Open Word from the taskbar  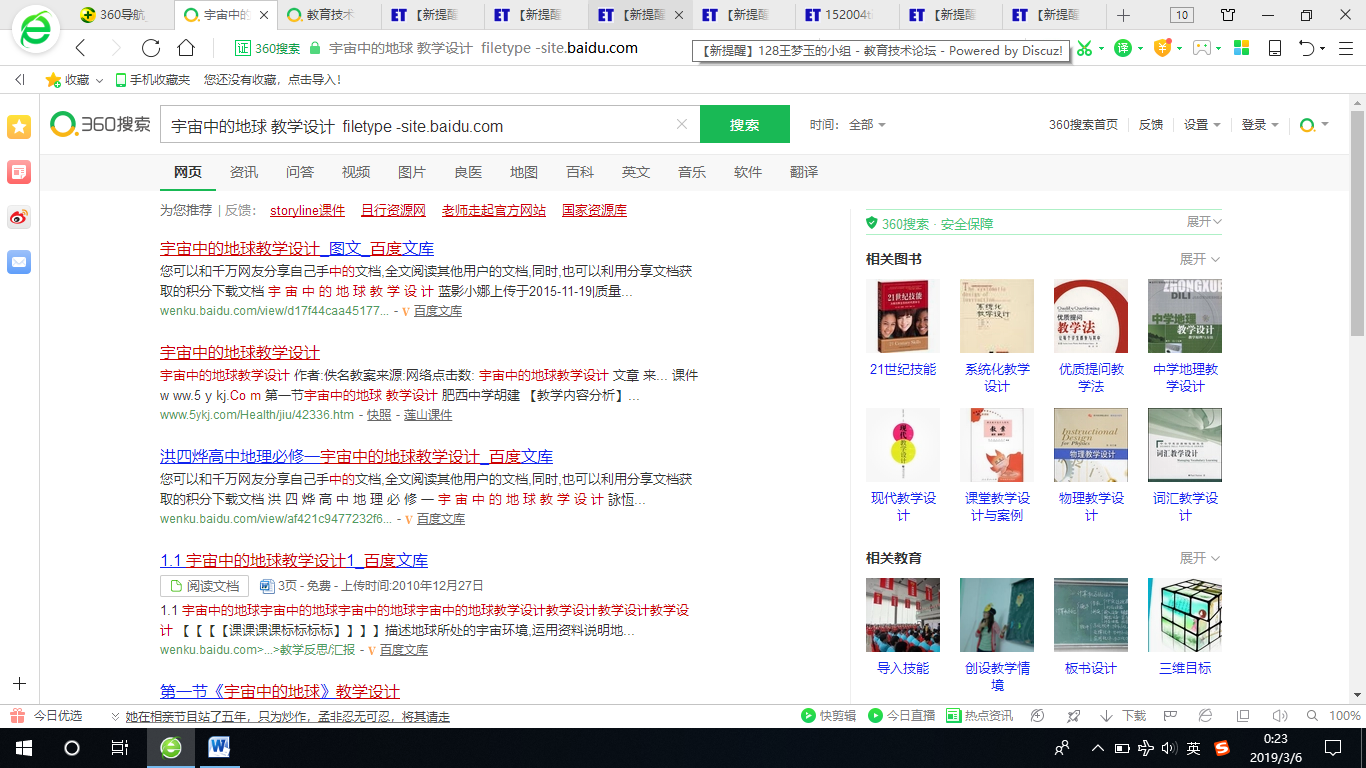(x=219, y=747)
